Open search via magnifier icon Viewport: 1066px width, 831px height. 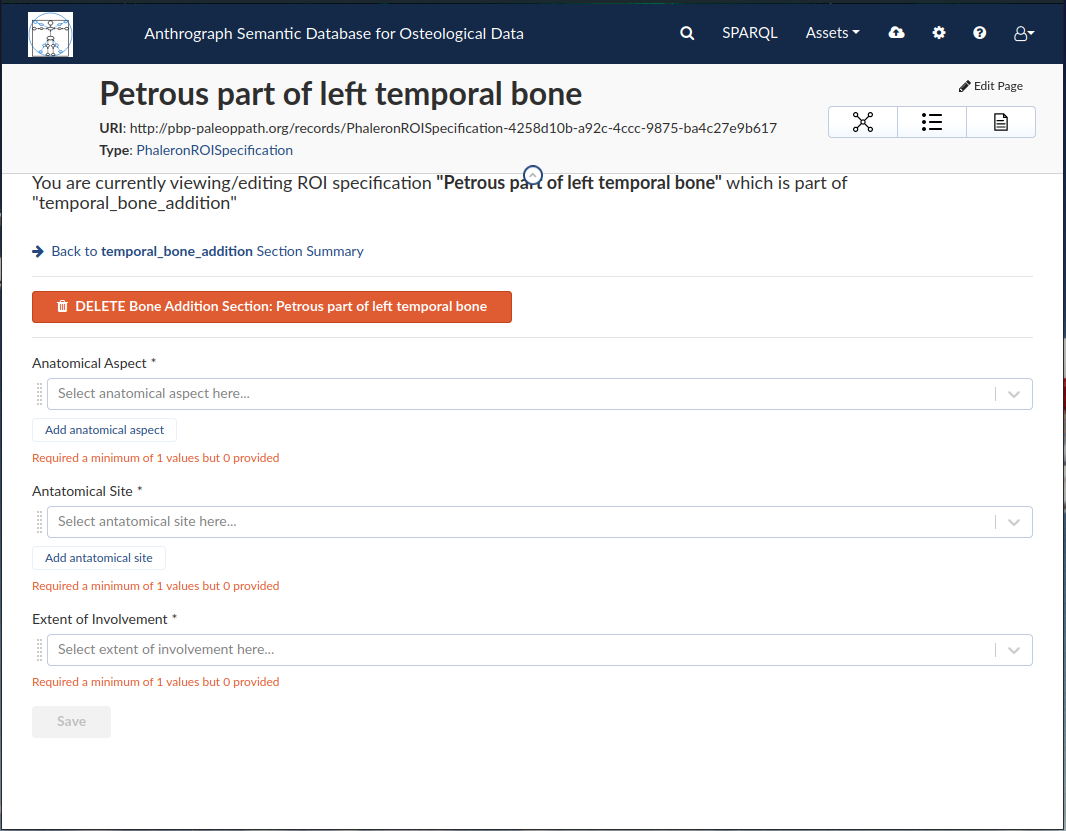pos(687,33)
